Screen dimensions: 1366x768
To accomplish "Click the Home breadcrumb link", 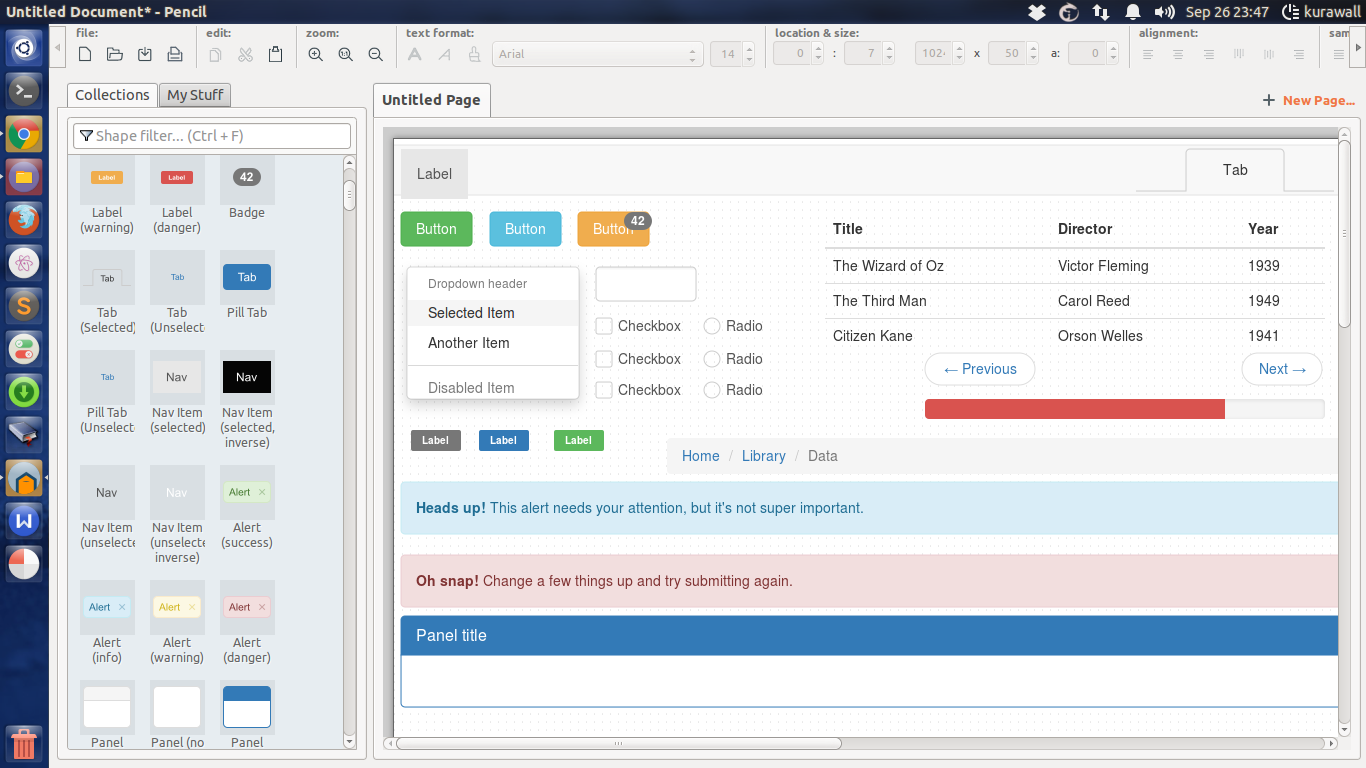I will [x=700, y=456].
